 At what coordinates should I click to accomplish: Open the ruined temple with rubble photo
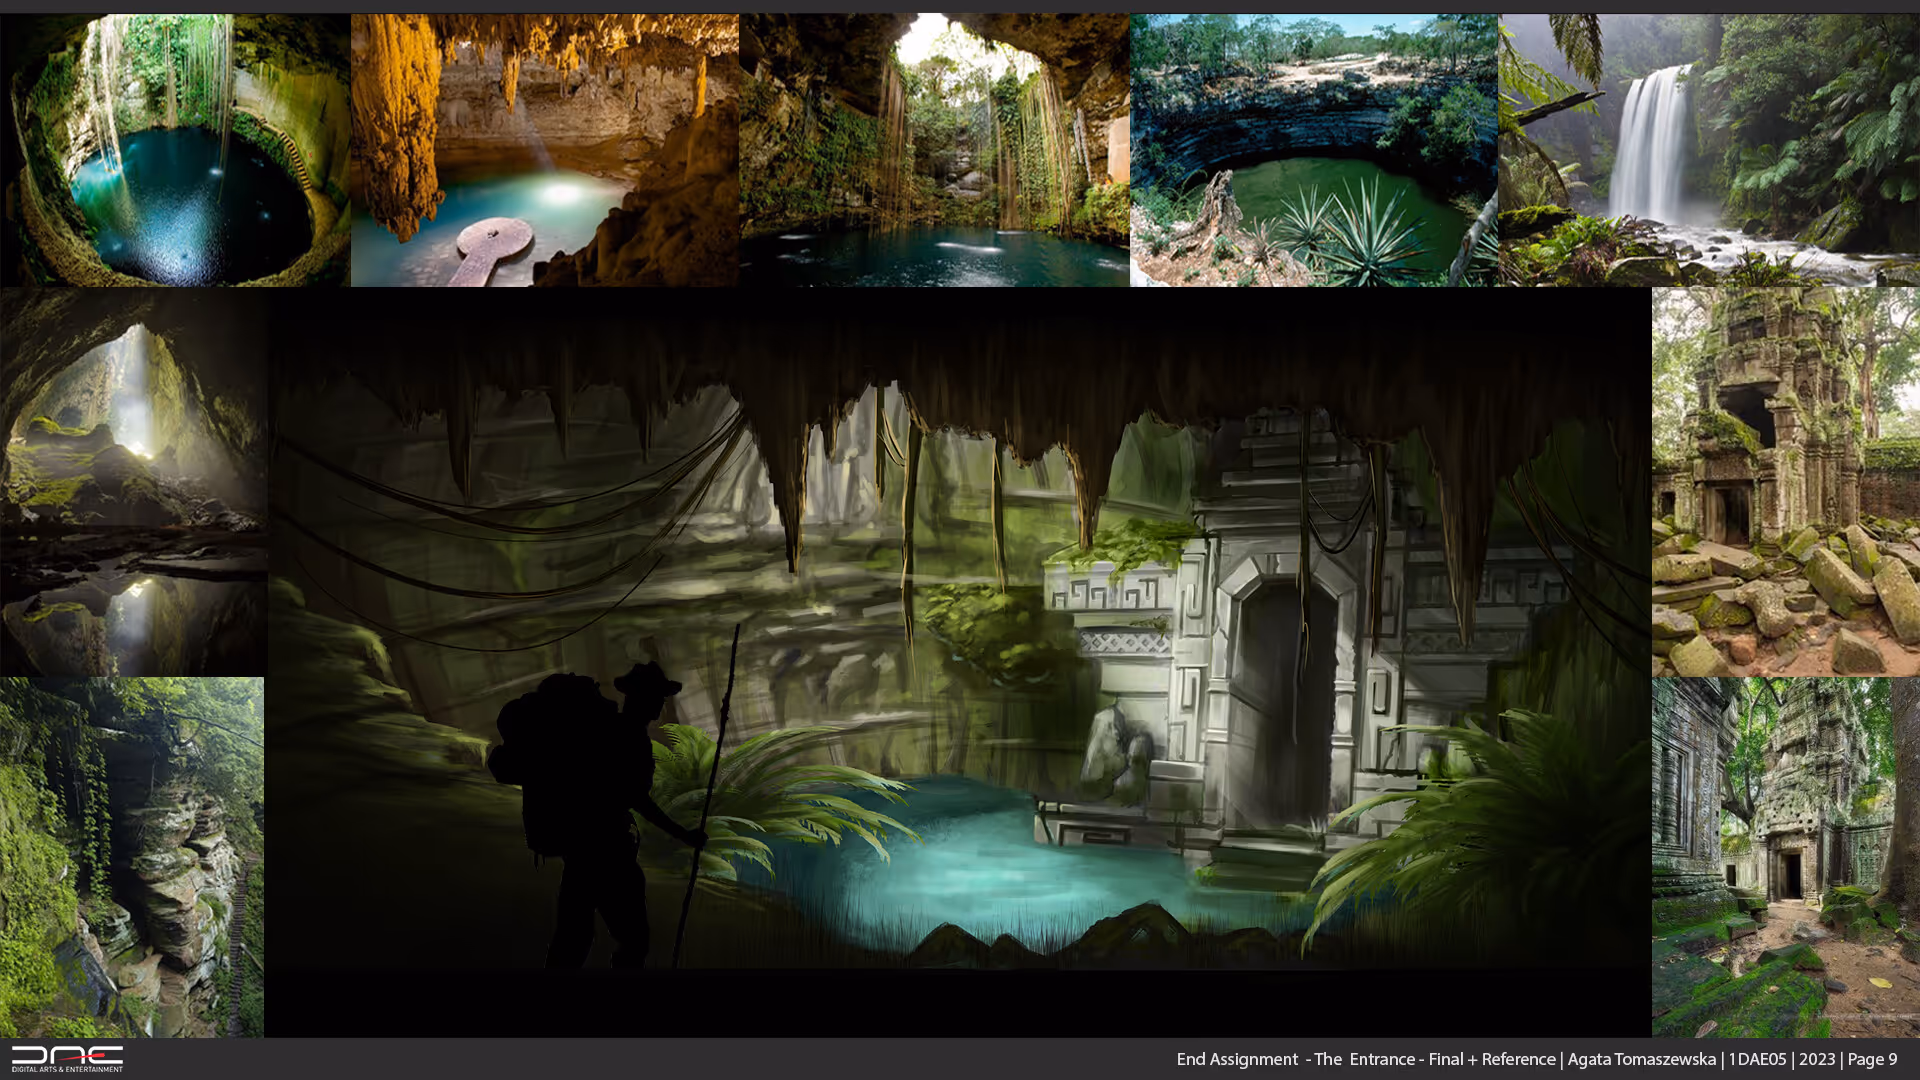click(x=1786, y=482)
